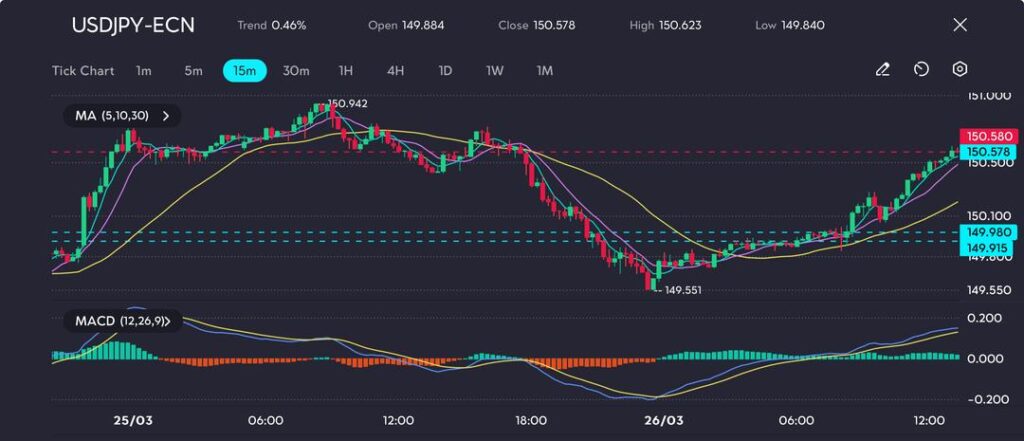Image resolution: width=1024 pixels, height=441 pixels.
Task: Open the drawing pencil tool
Action: [x=882, y=70]
